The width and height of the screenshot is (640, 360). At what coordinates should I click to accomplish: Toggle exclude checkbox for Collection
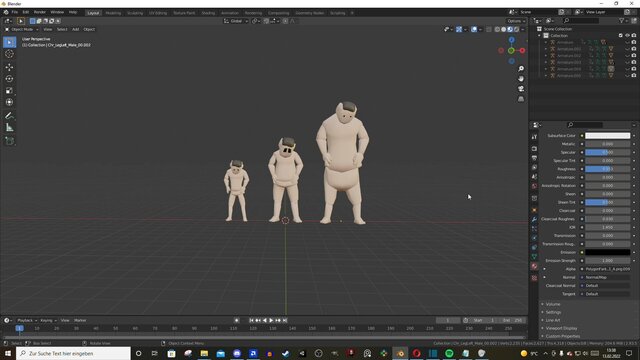coord(621,36)
